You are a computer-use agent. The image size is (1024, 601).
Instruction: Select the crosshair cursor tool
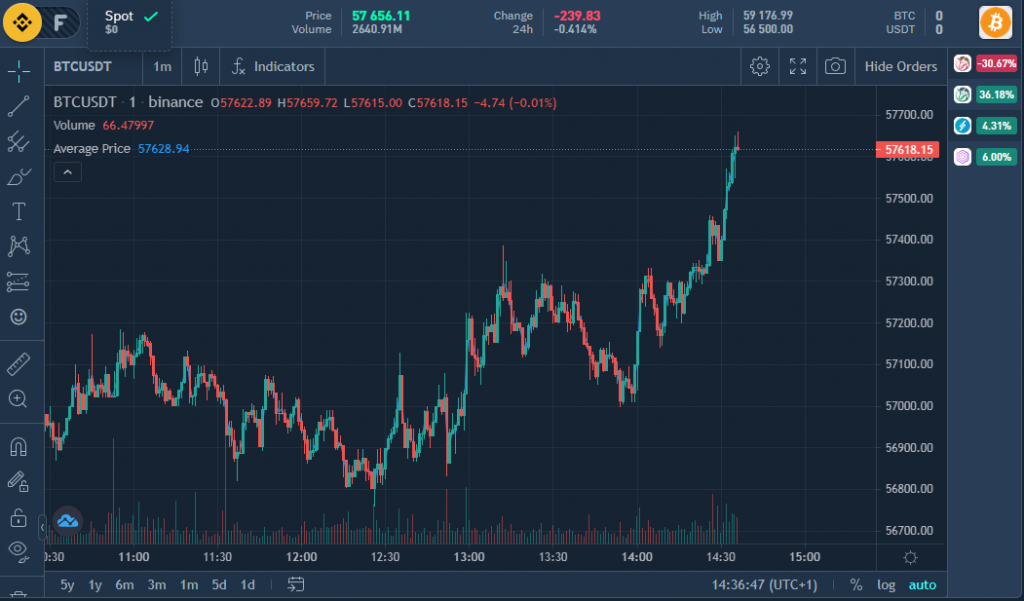[x=20, y=72]
